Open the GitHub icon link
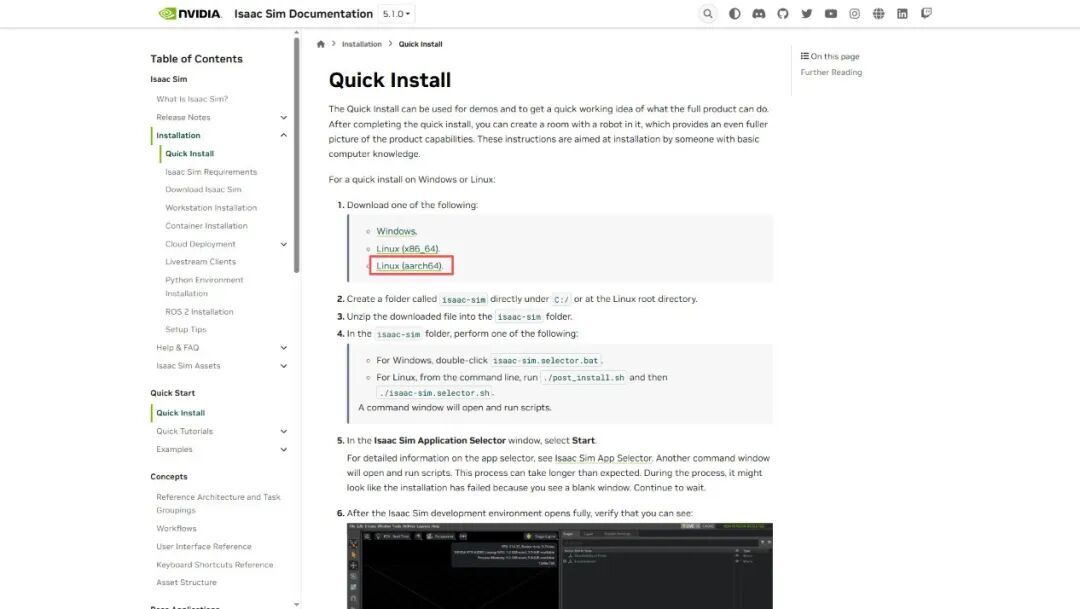Screen dimensions: 1080x609 [782, 14]
